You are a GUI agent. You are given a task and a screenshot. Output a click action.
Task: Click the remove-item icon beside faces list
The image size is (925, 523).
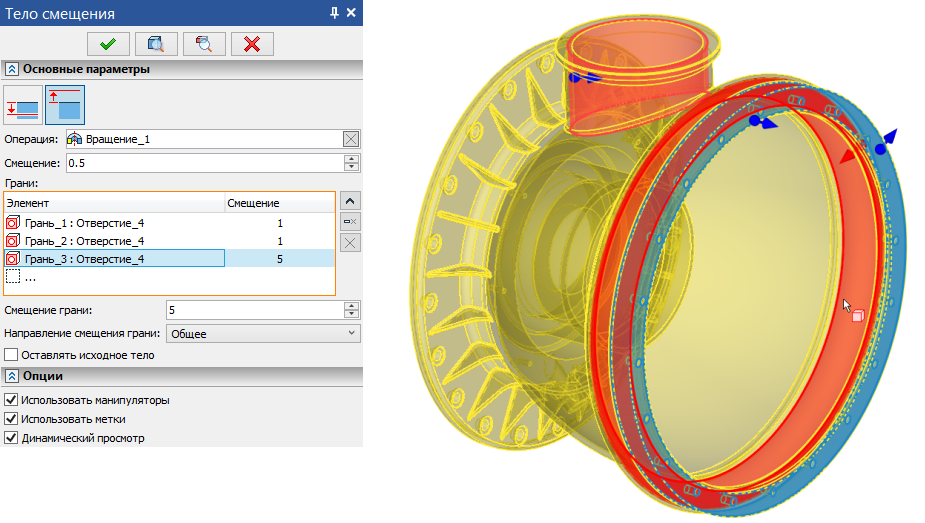tap(350, 222)
